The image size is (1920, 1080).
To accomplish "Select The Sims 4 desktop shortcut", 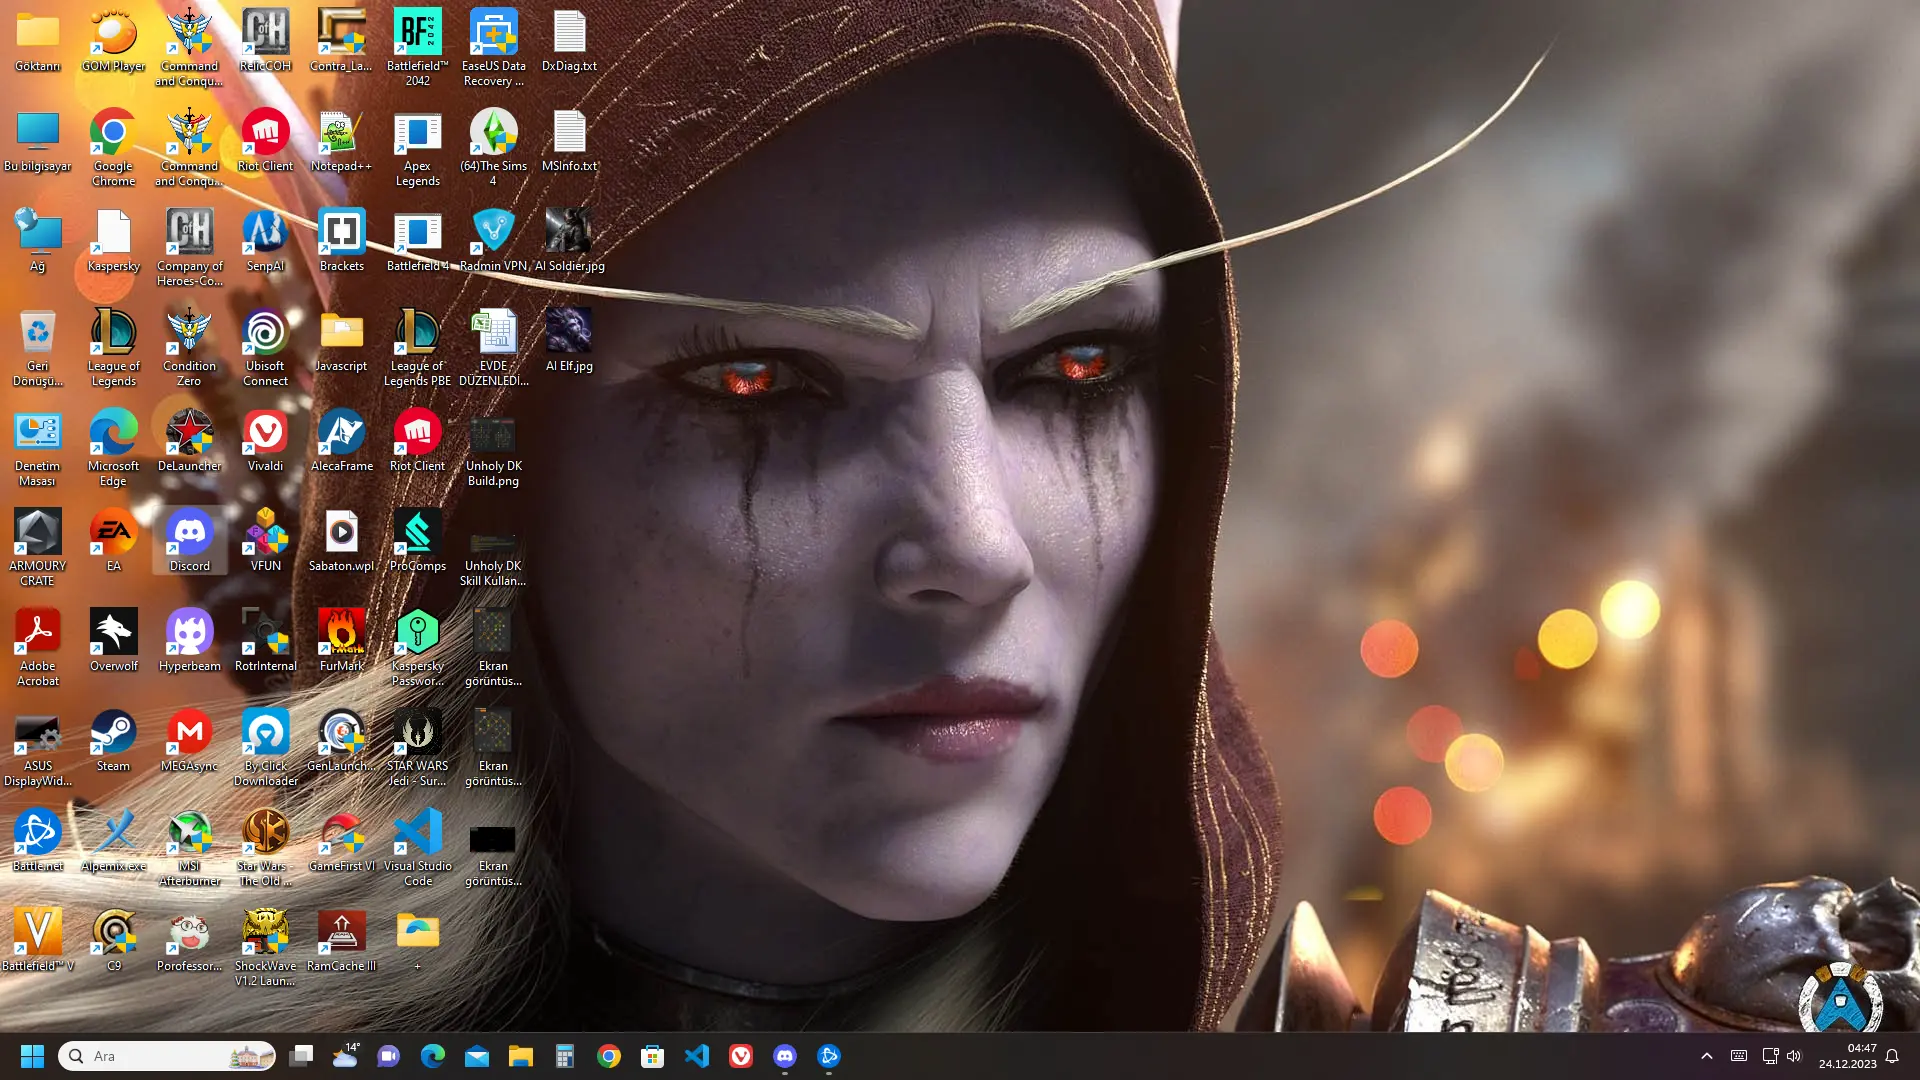I will (x=494, y=147).
